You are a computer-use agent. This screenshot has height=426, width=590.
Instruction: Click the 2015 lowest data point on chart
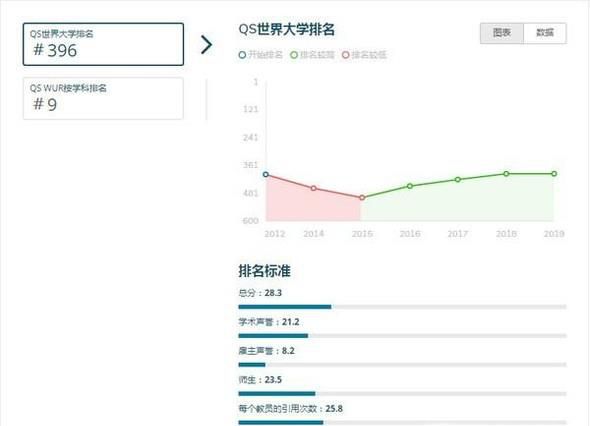362,198
